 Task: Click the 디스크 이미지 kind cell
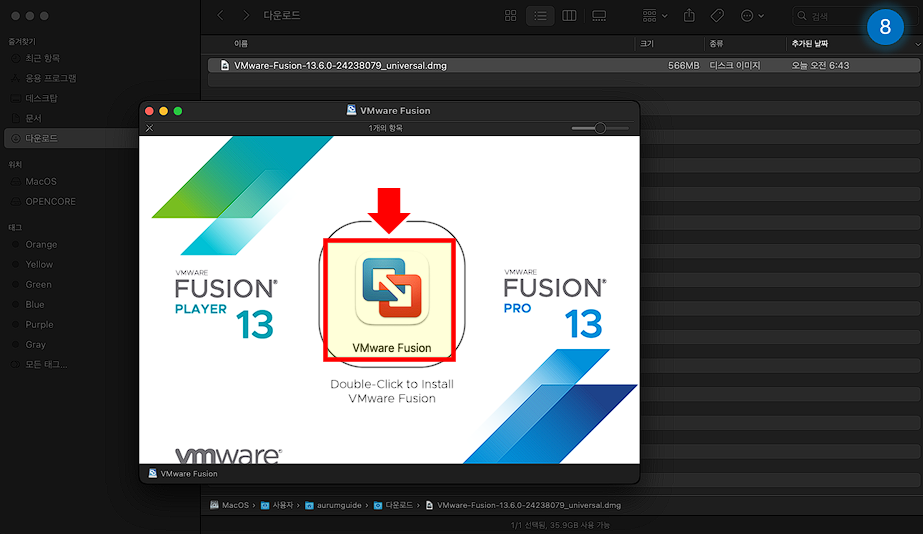[735, 65]
